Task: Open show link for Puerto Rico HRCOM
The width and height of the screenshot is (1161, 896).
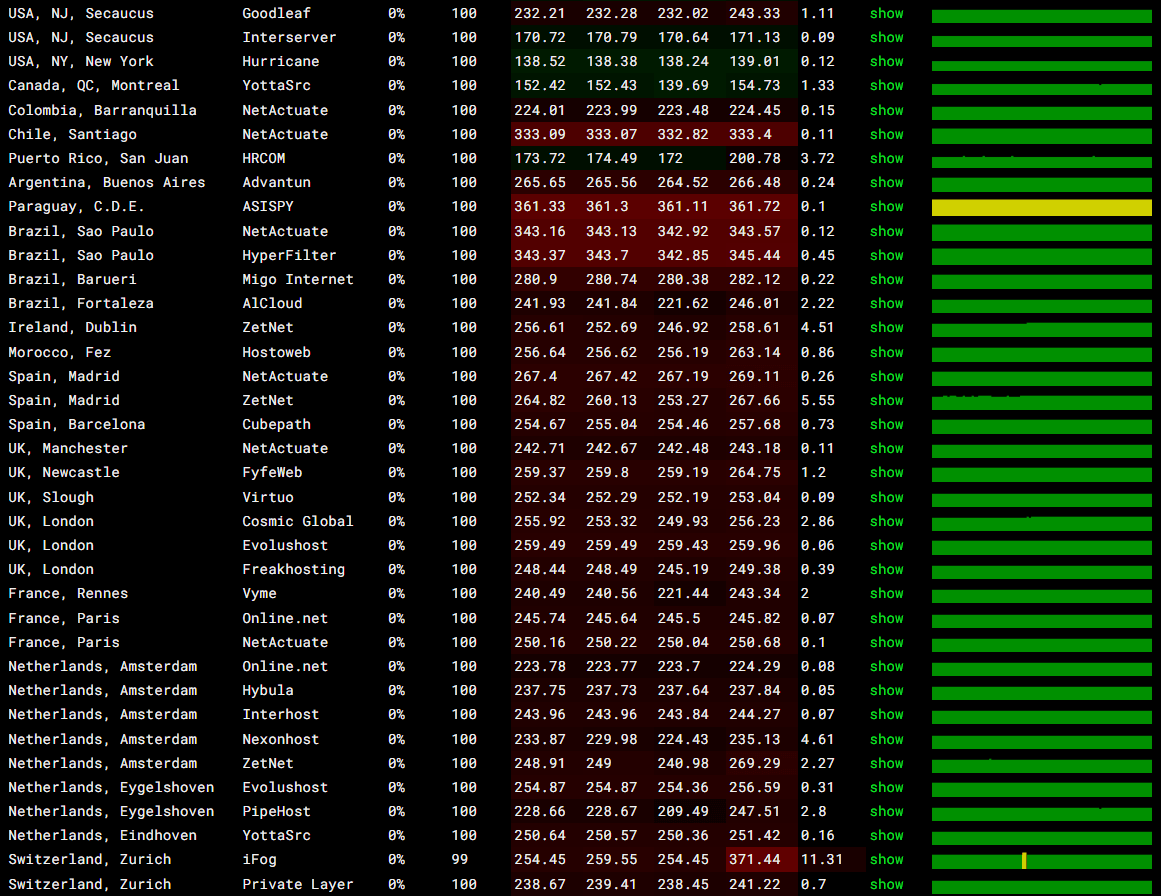Action: pyautogui.click(x=886, y=158)
